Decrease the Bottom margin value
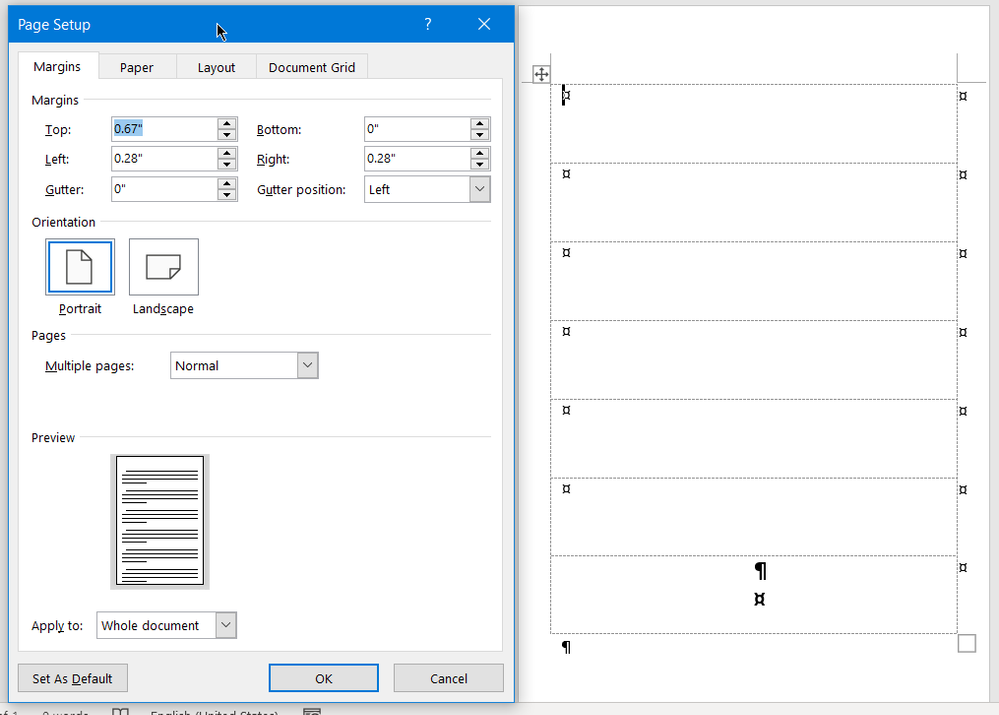This screenshot has width=999, height=715. pos(479,134)
